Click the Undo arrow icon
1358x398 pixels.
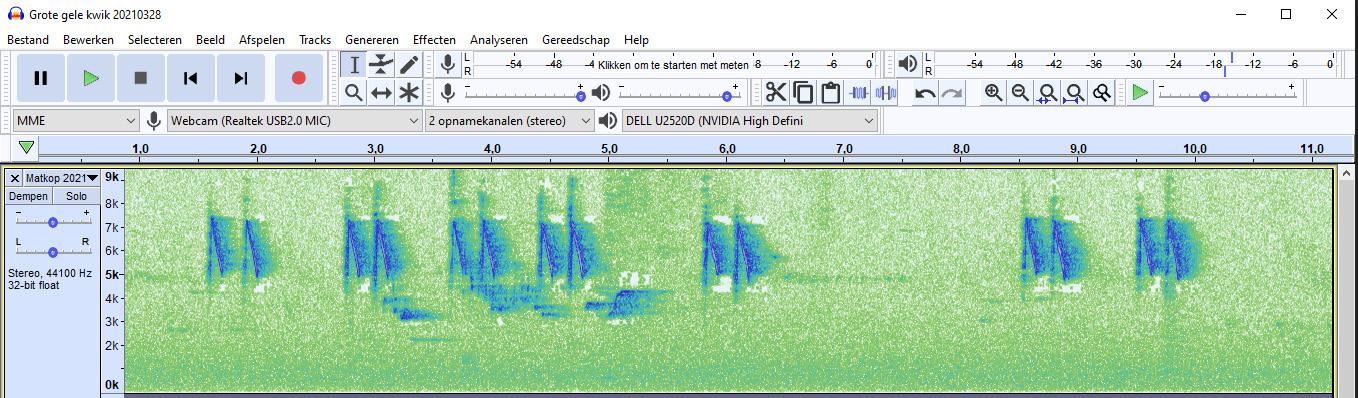click(926, 93)
